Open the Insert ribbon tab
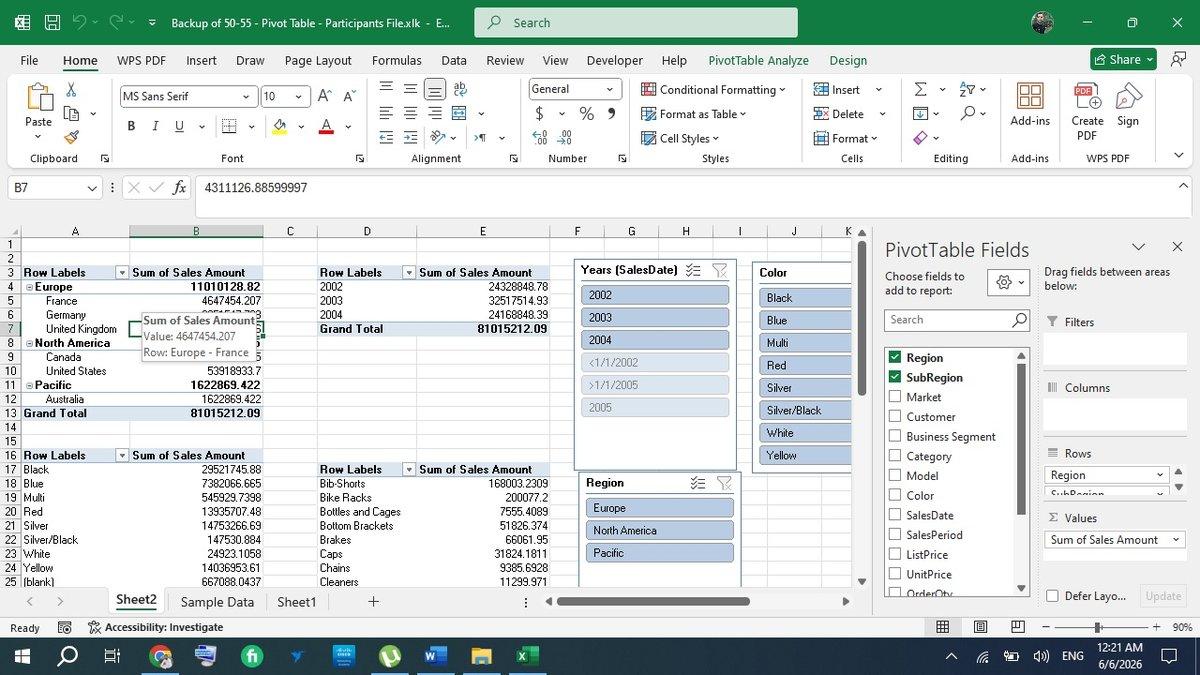 pos(201,60)
